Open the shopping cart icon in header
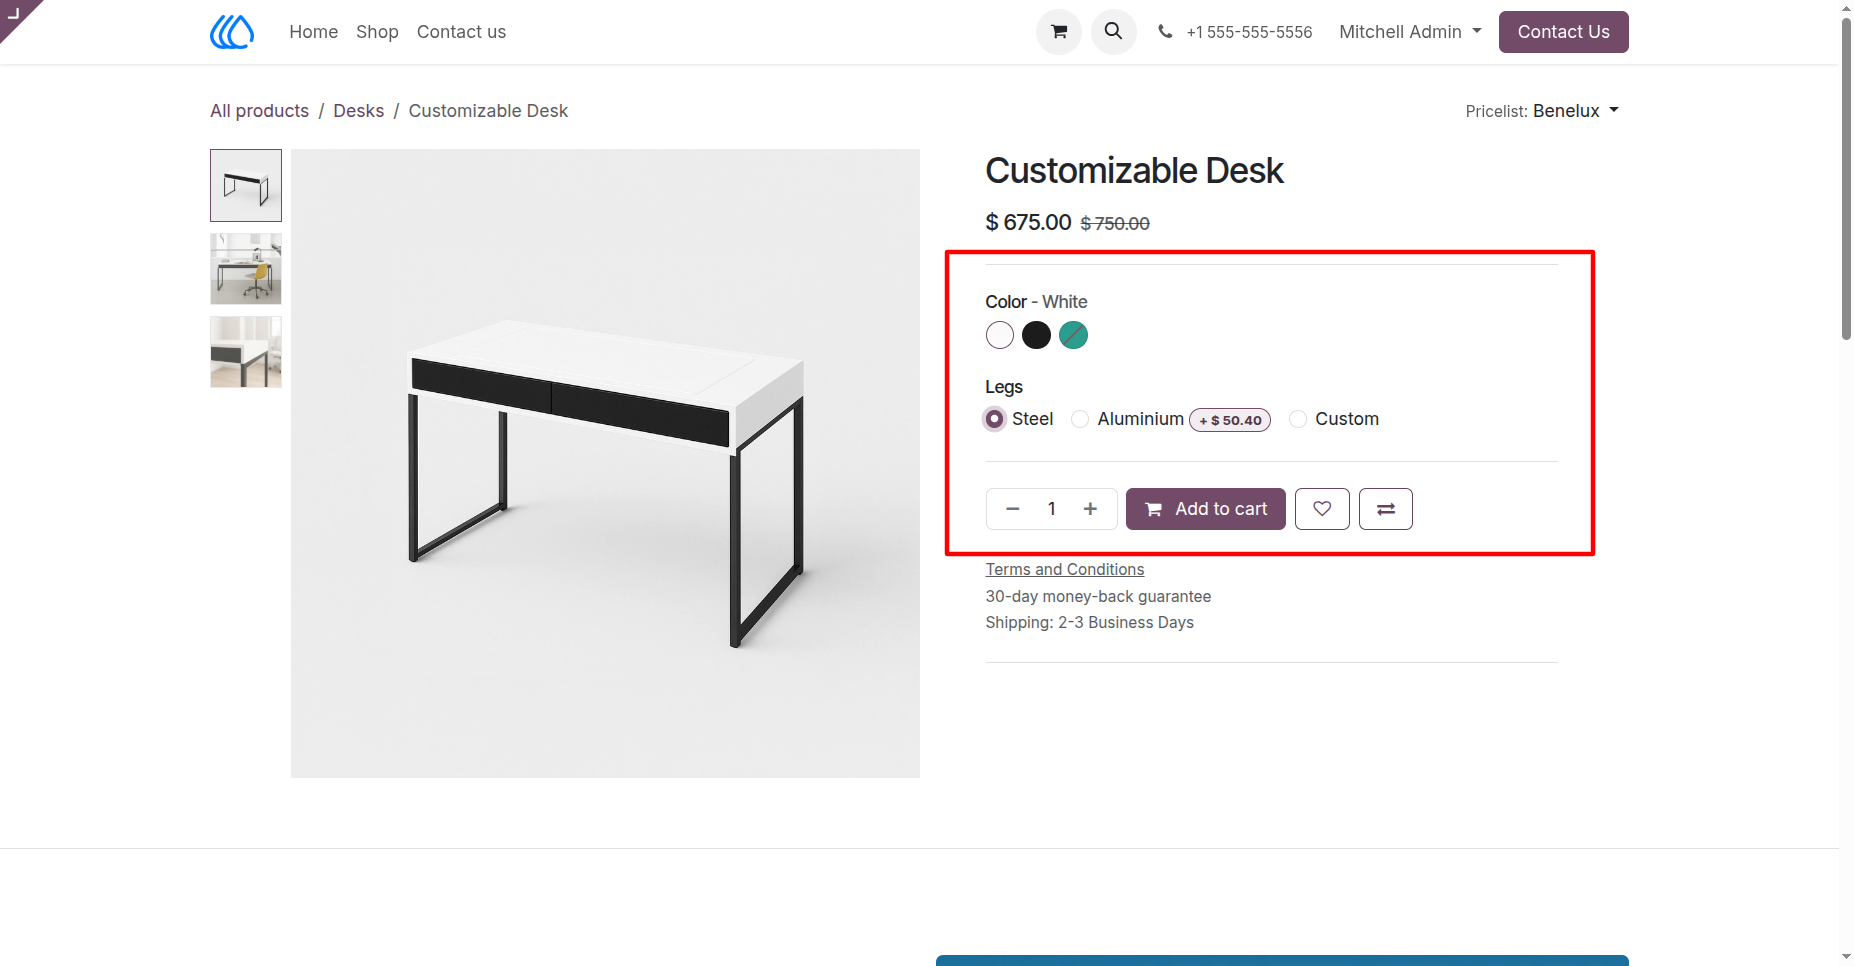This screenshot has height=966, width=1854. point(1059,32)
